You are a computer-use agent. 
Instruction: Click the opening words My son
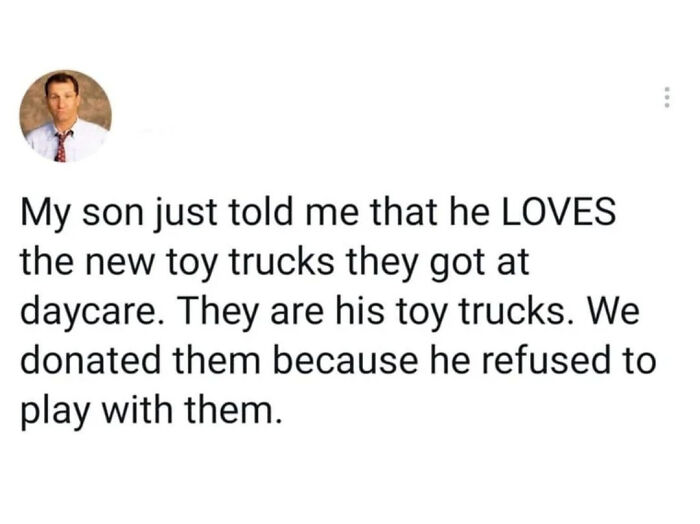[82, 213]
